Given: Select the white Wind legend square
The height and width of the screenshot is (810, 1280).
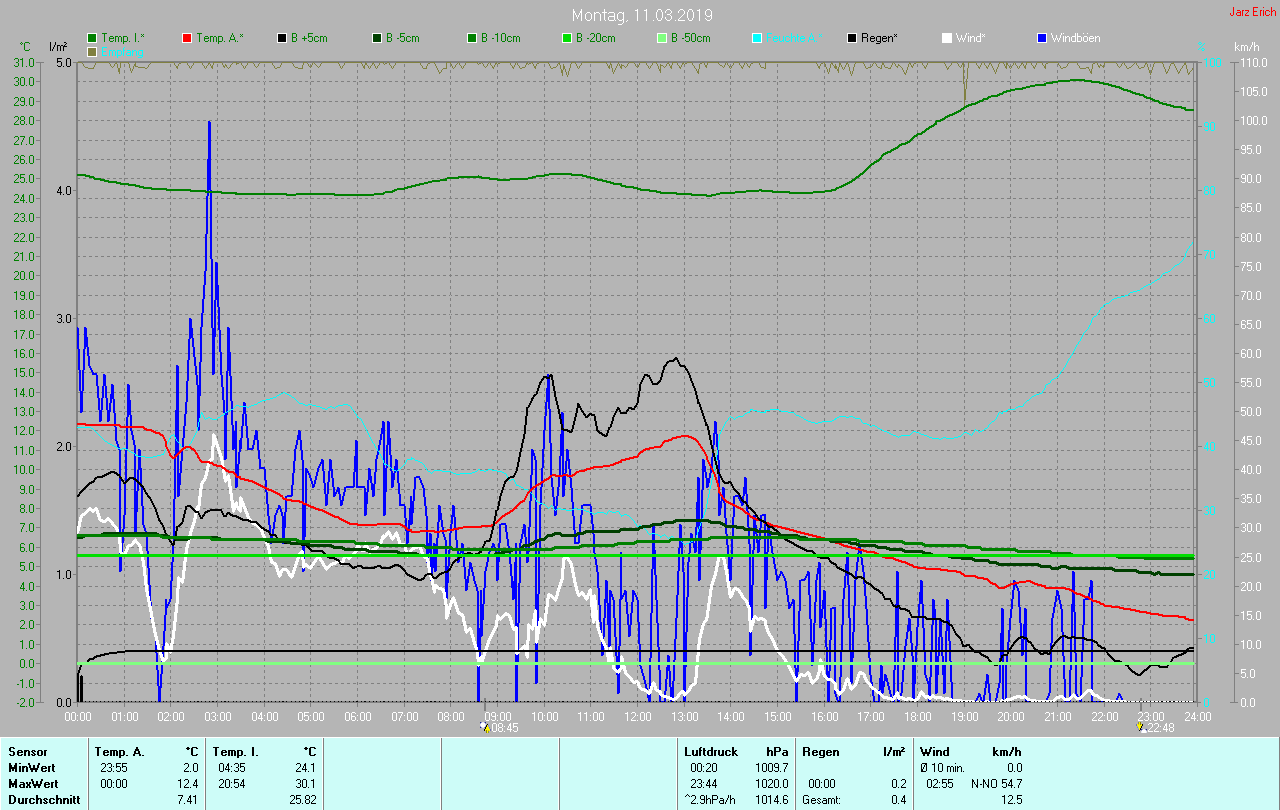Looking at the screenshot, I should click(947, 38).
